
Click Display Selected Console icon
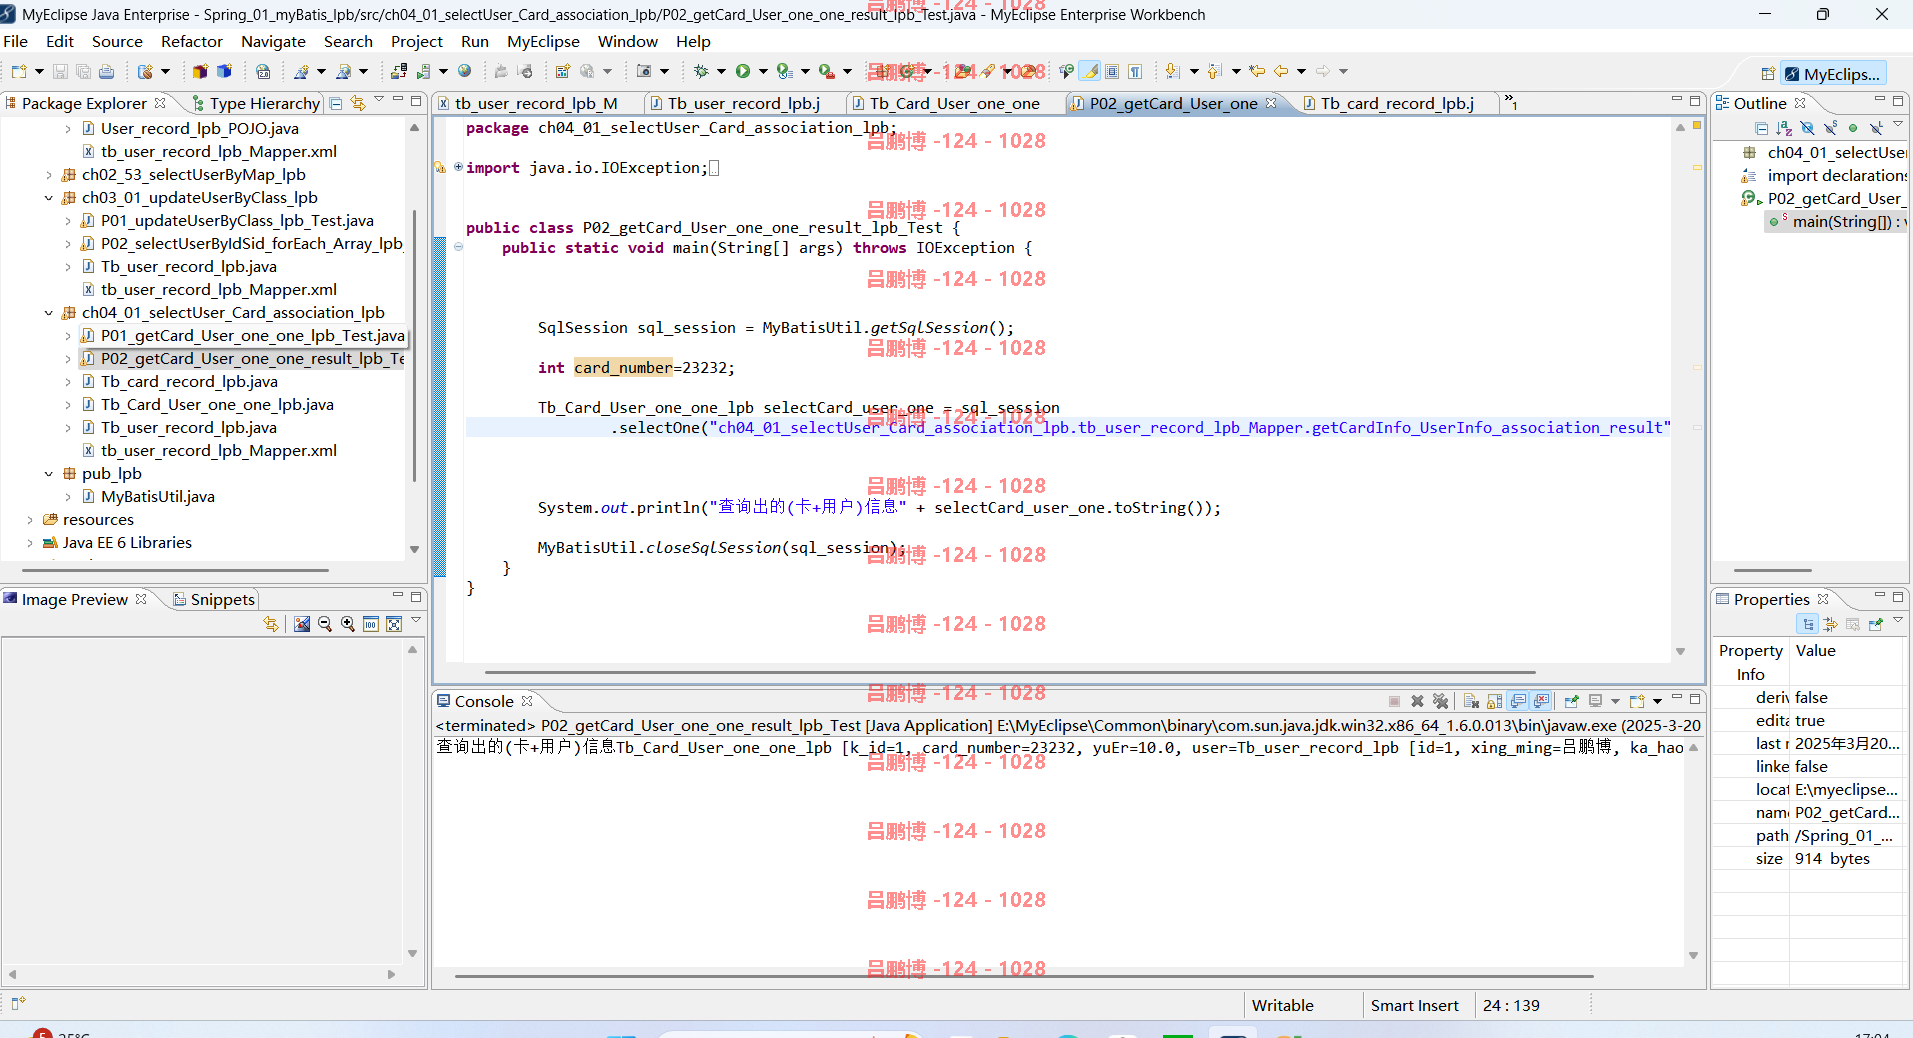[1596, 701]
